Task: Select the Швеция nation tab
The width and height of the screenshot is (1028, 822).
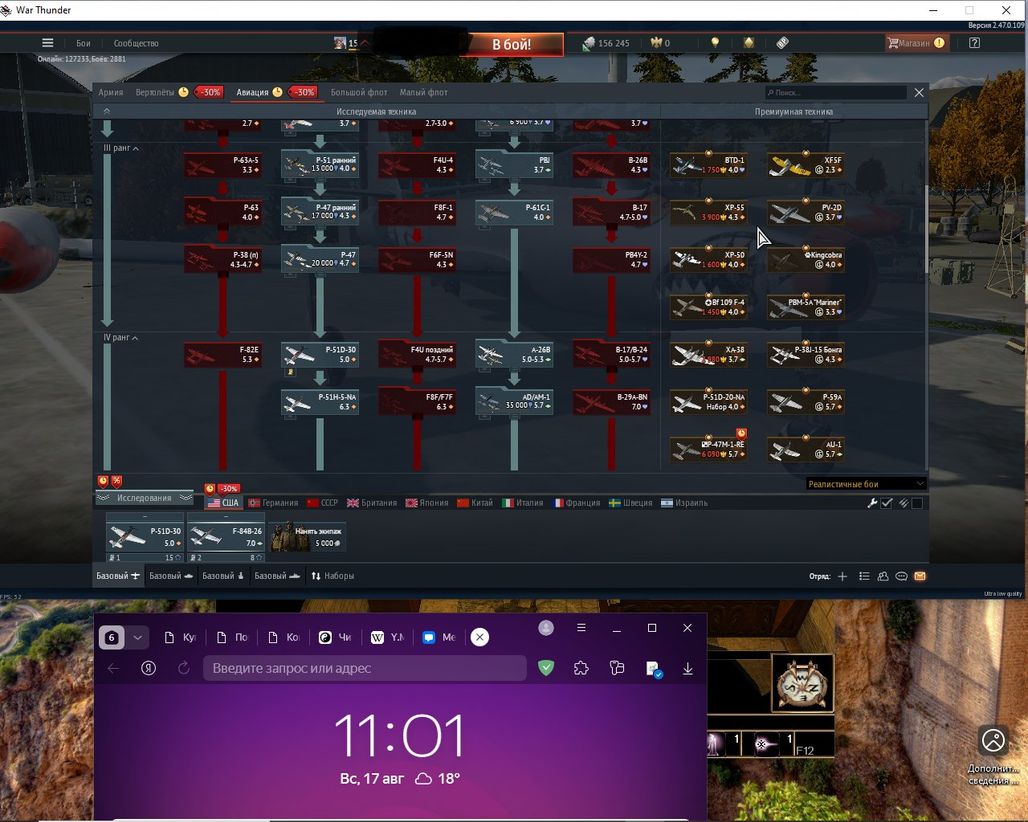Action: [x=631, y=503]
